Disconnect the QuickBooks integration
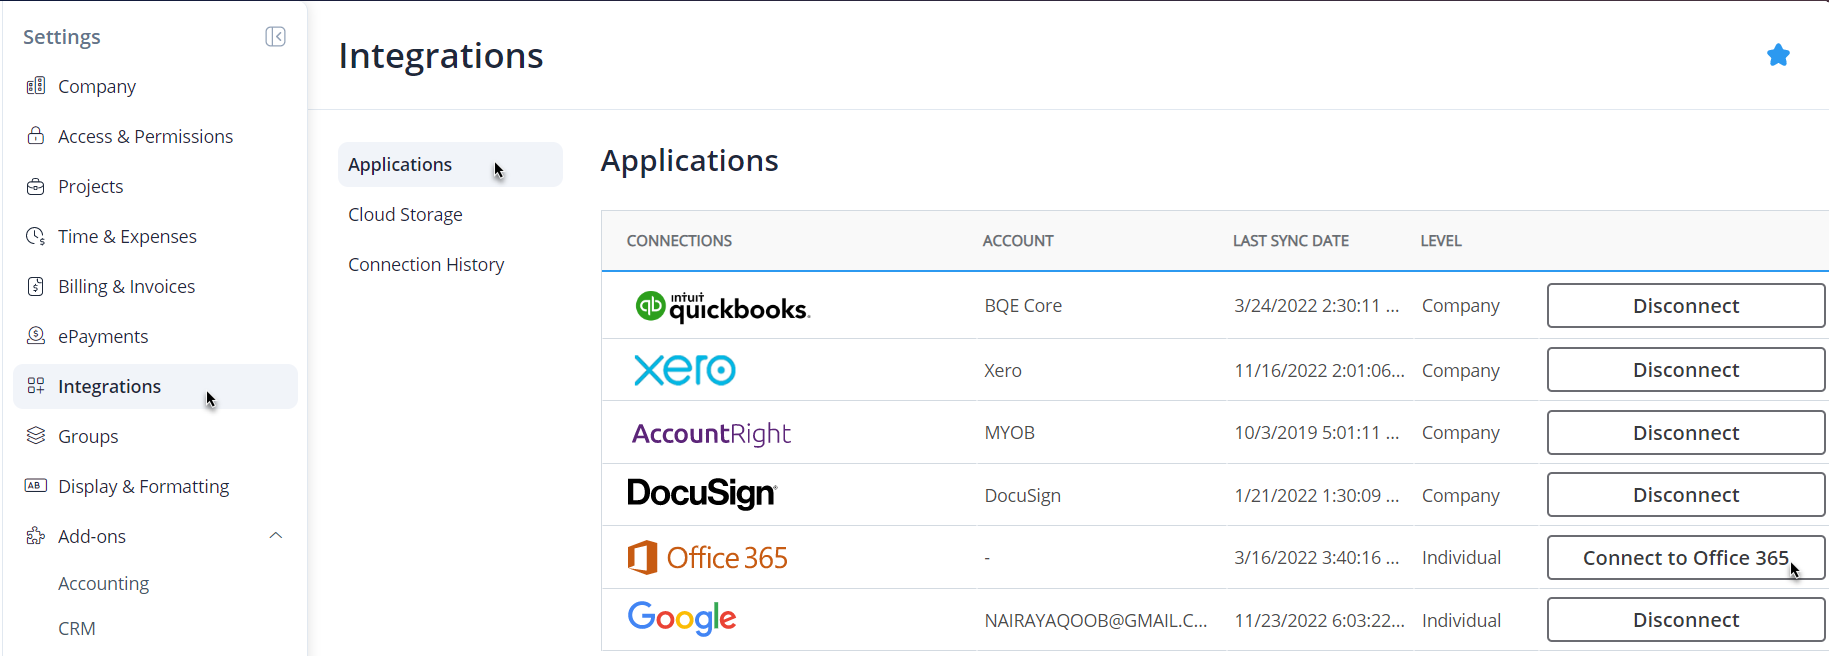The width and height of the screenshot is (1829, 656). 1686,306
